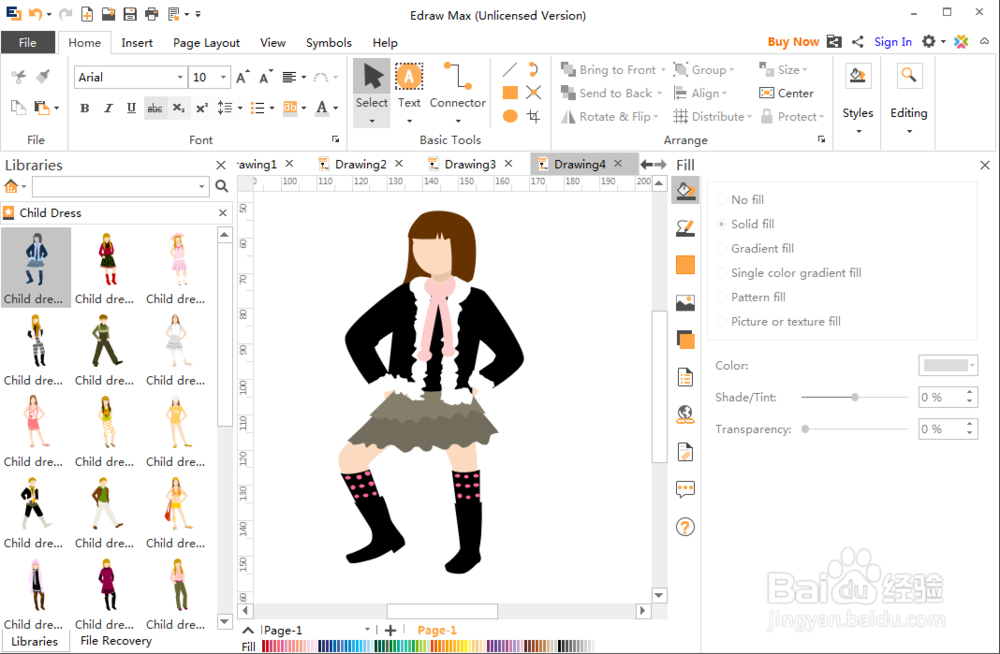Choose the Gradient fill option

click(723, 249)
